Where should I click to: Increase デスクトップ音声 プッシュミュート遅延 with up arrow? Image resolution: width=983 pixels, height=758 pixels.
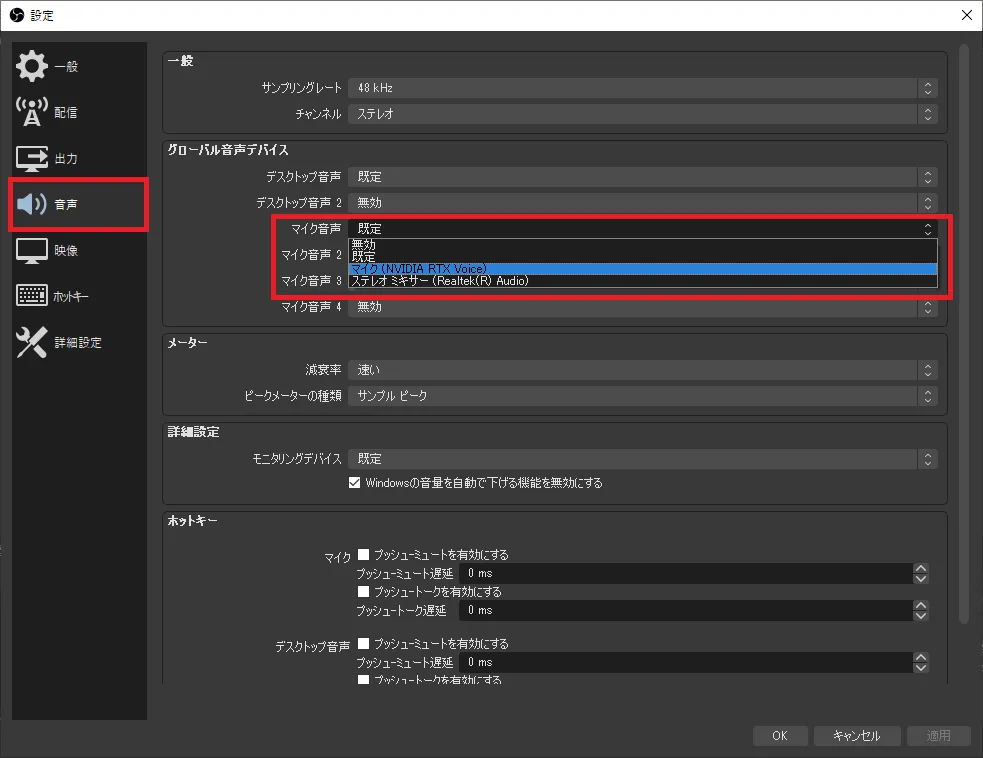pyautogui.click(x=920, y=657)
